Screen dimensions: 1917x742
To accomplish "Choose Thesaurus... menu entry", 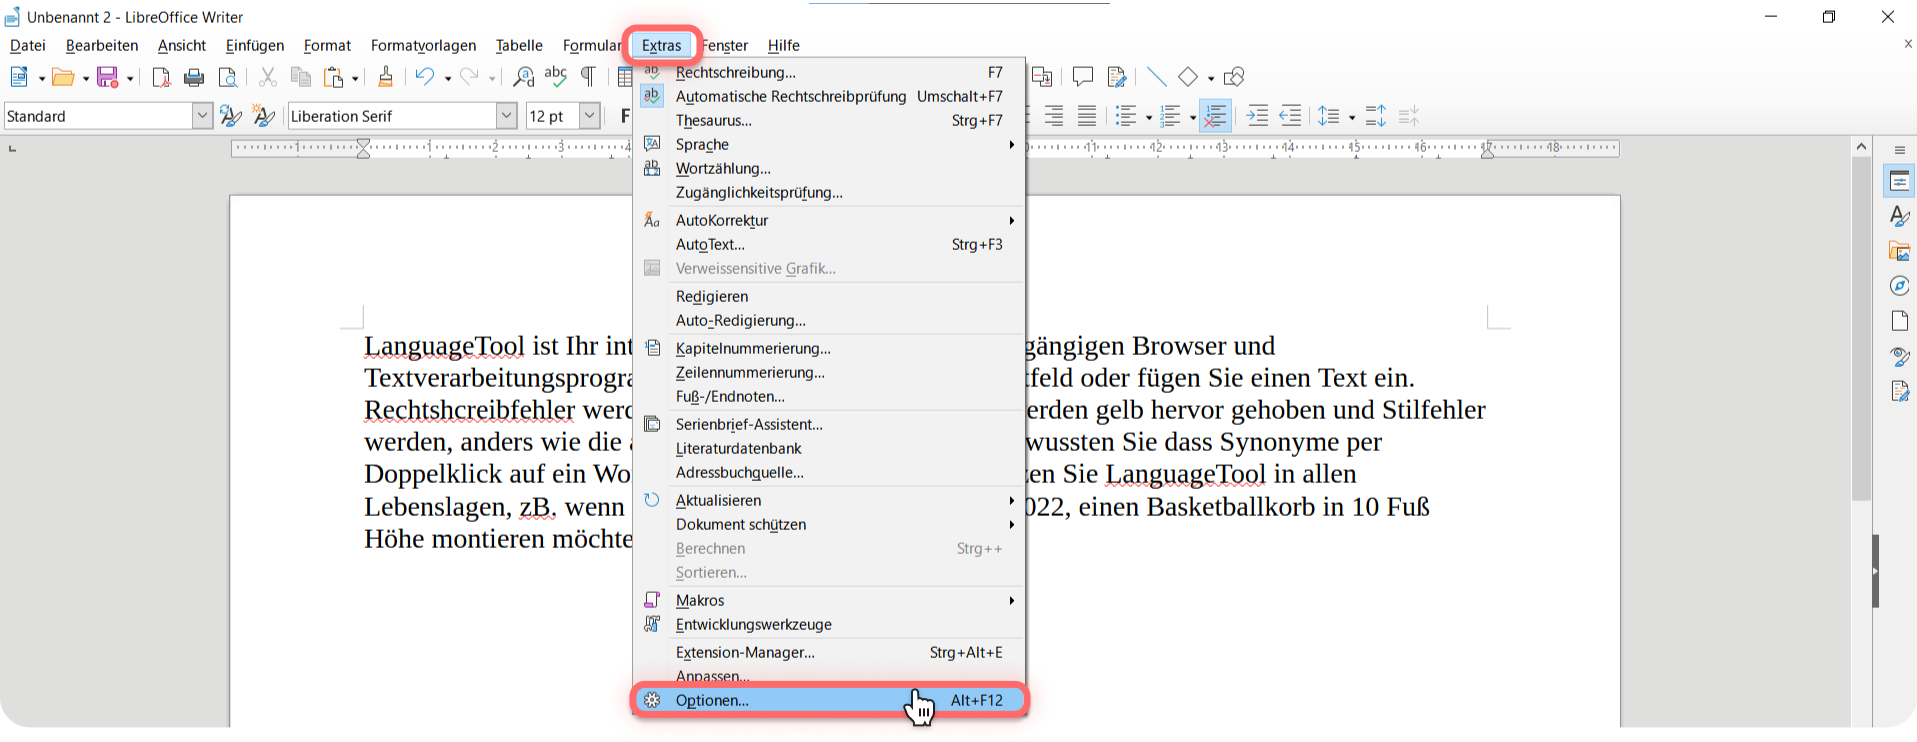I will [829, 120].
